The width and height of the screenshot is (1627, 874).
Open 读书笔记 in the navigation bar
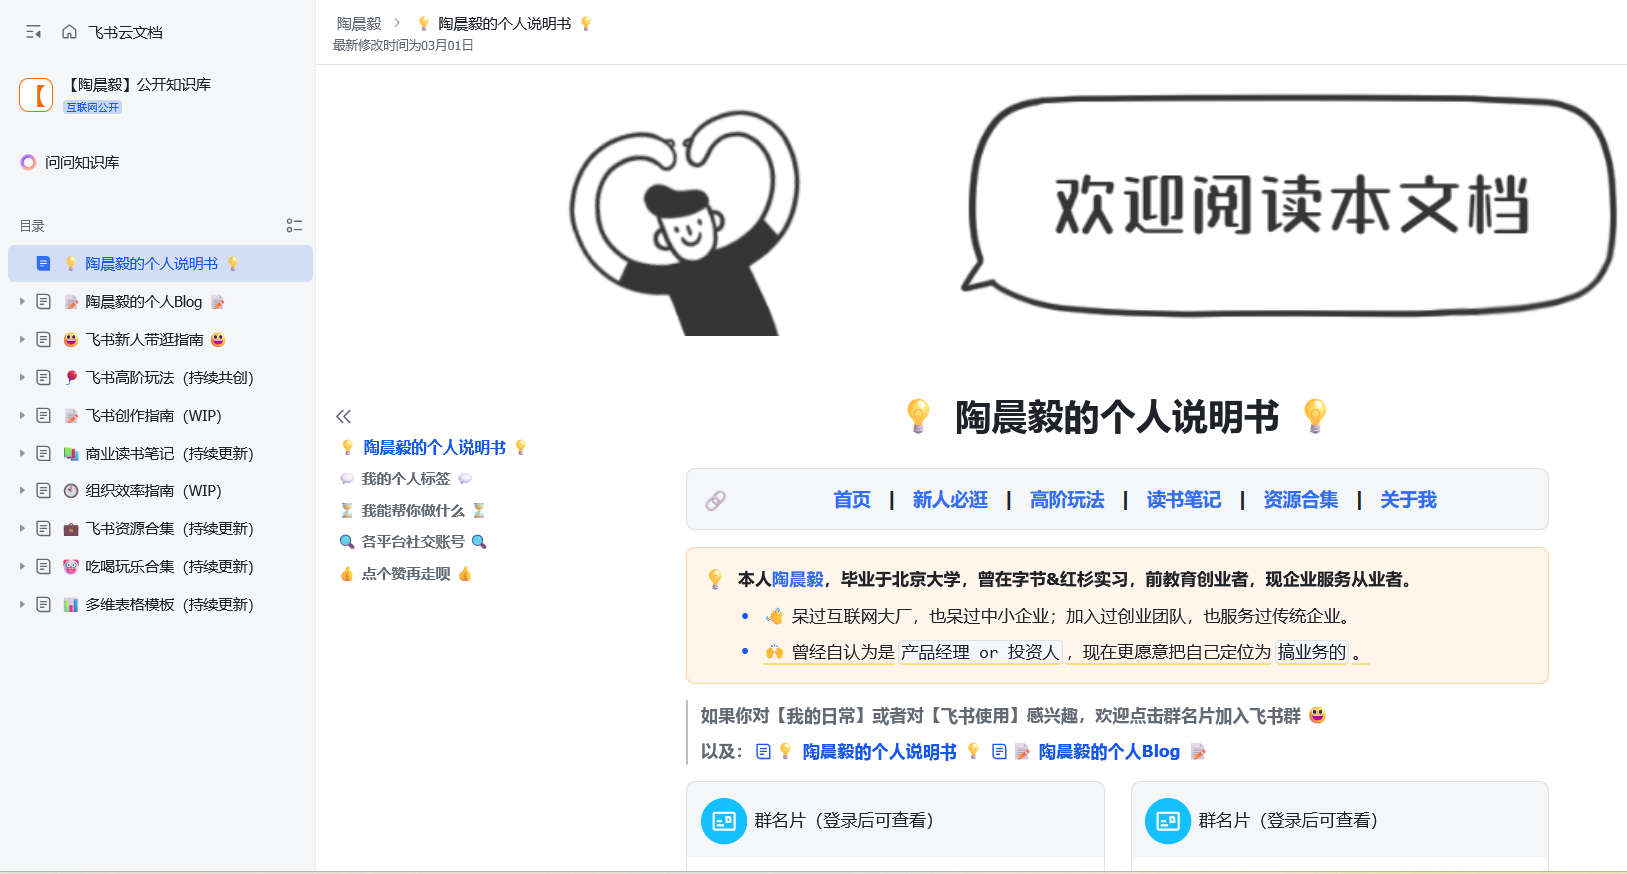1184,500
